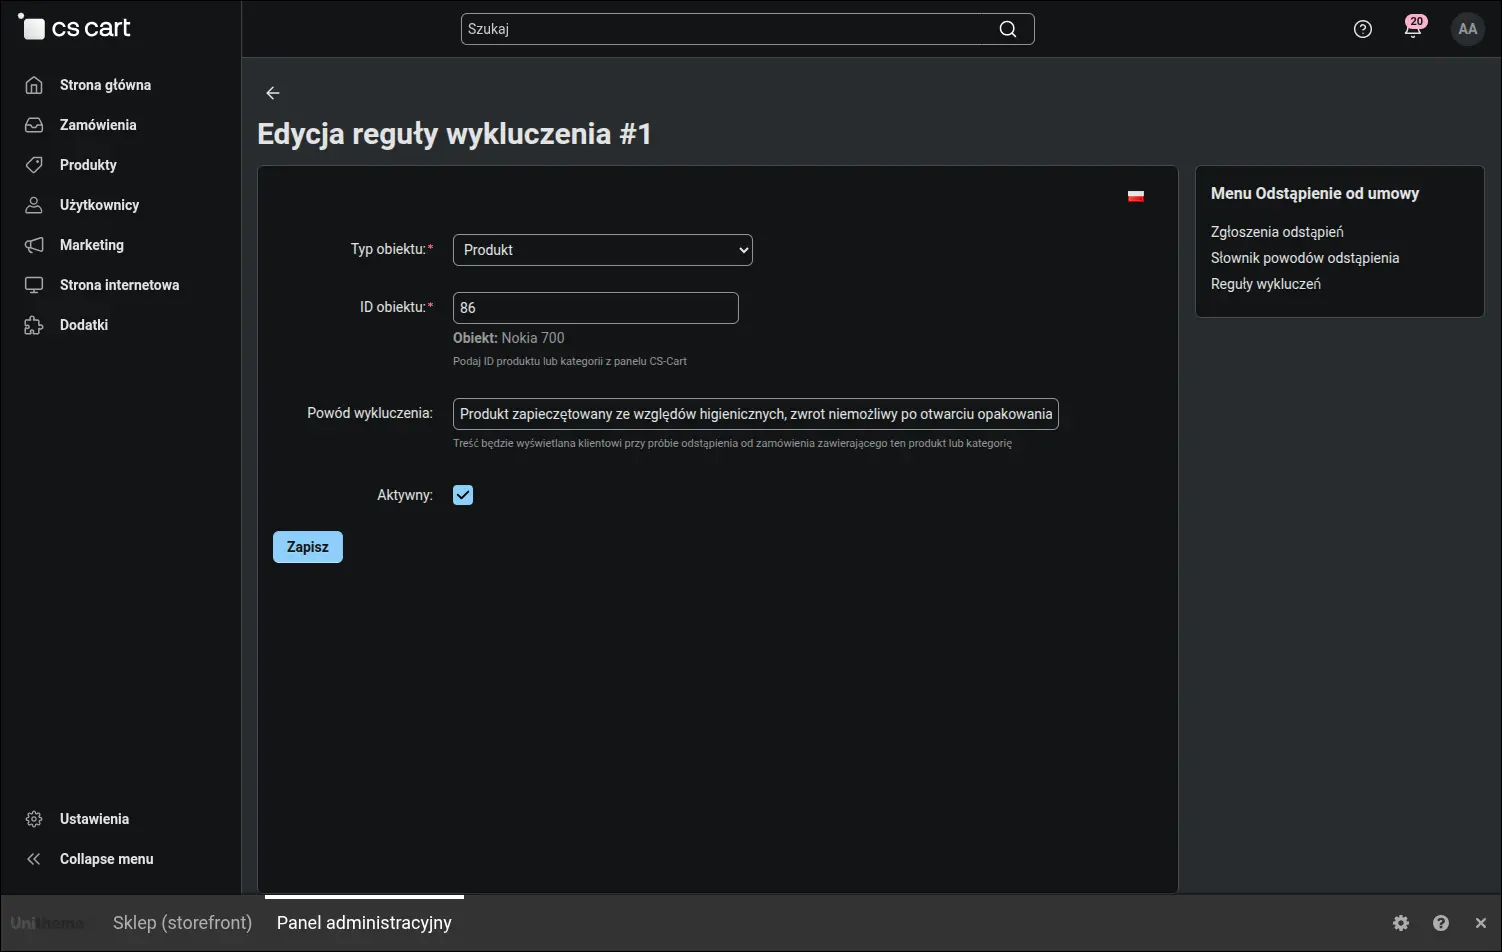This screenshot has height=952, width=1502.
Task: Click the Zapisz button
Action: pyautogui.click(x=308, y=547)
